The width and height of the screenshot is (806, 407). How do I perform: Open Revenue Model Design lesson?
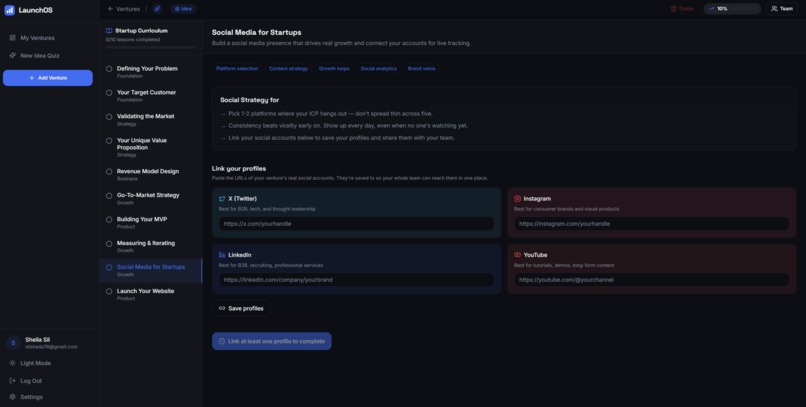151,175
